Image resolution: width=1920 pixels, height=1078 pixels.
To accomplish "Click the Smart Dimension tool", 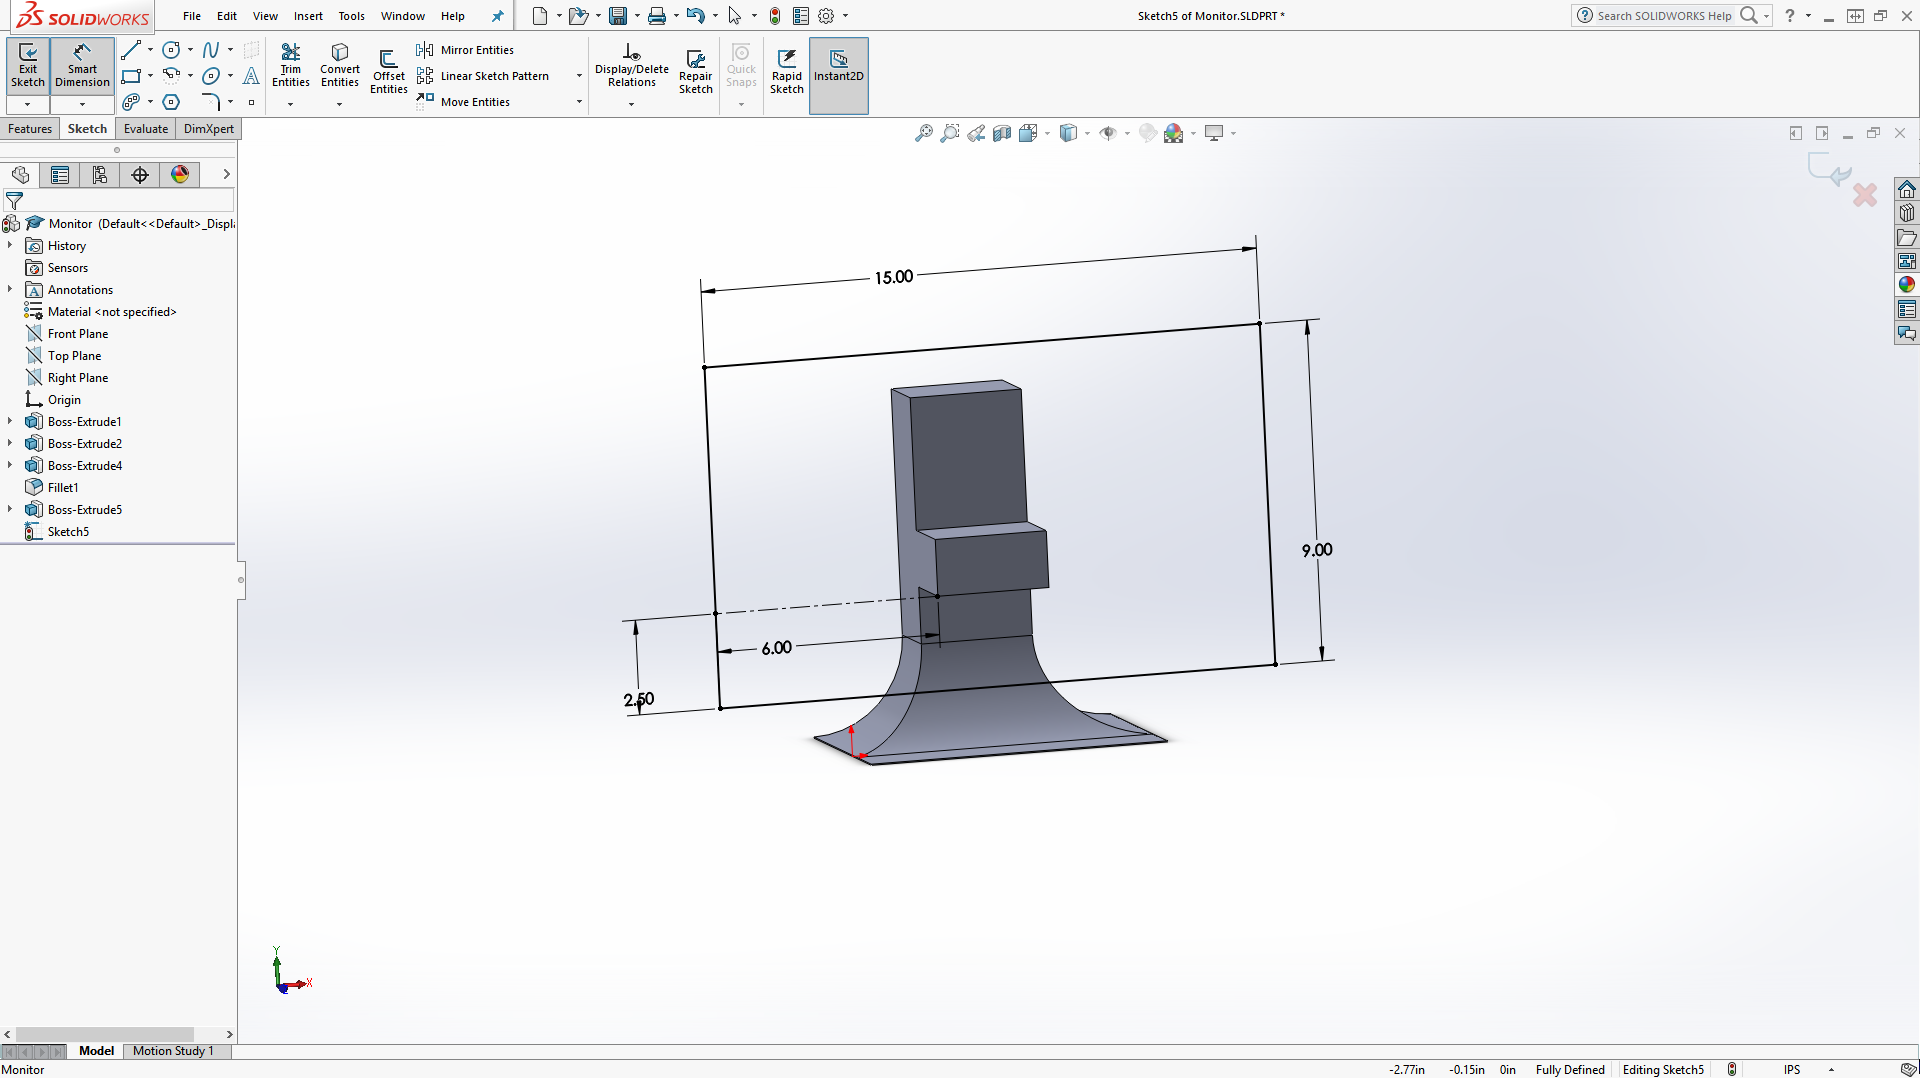I will point(82,65).
